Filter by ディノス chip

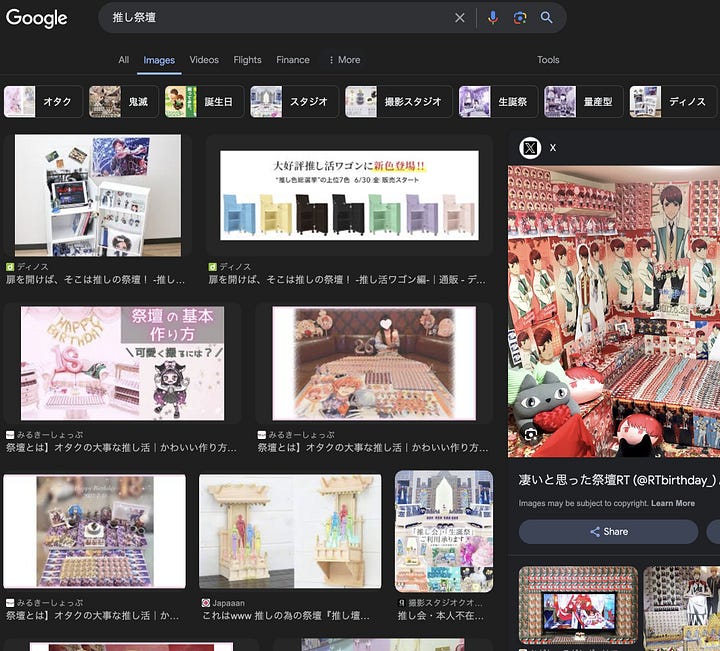673,101
